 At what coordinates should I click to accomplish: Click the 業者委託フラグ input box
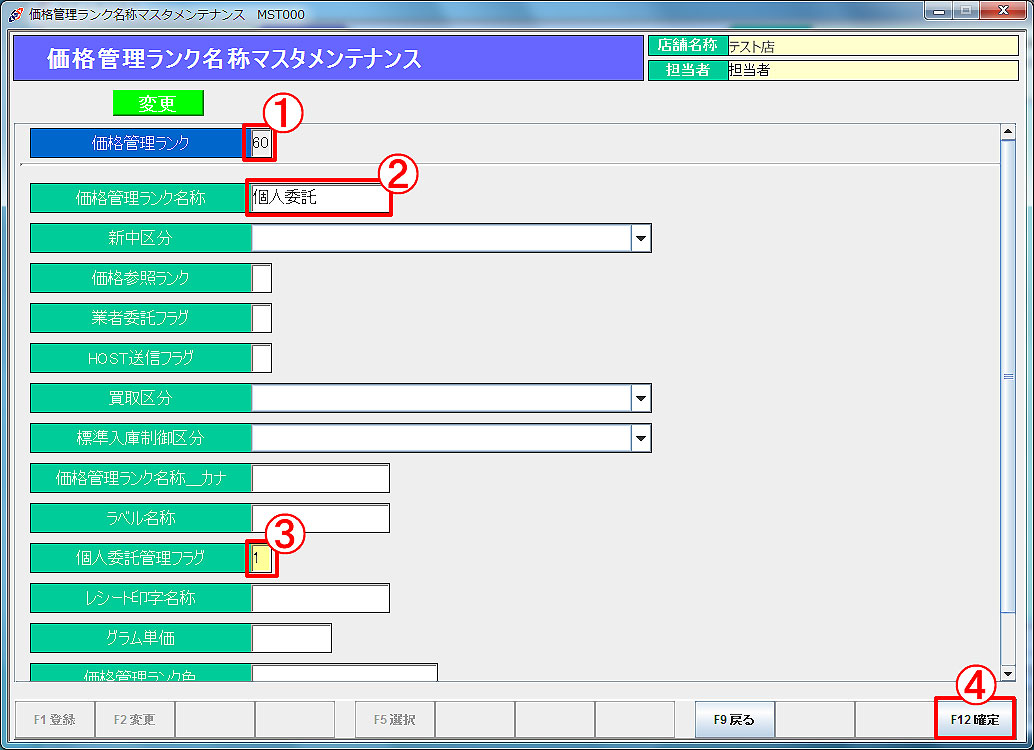tap(261, 318)
